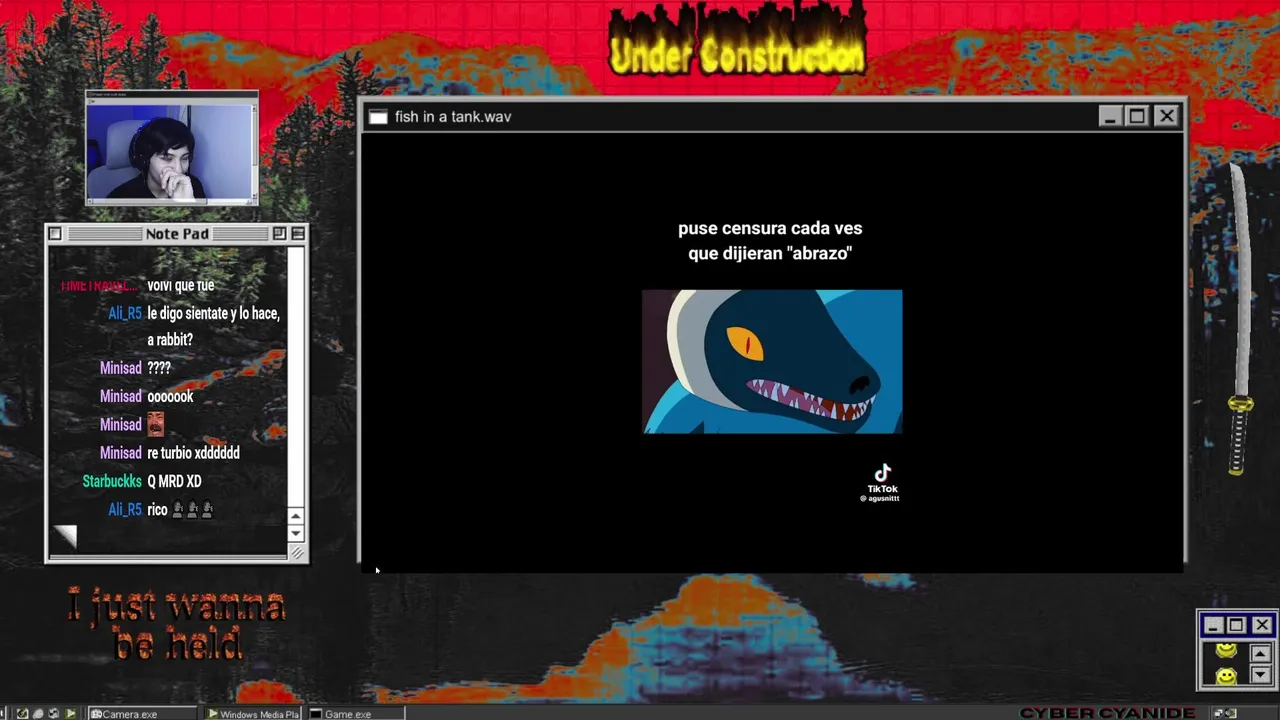Click the webcam feed in the camera window
This screenshot has width=1280, height=720.
[169, 152]
